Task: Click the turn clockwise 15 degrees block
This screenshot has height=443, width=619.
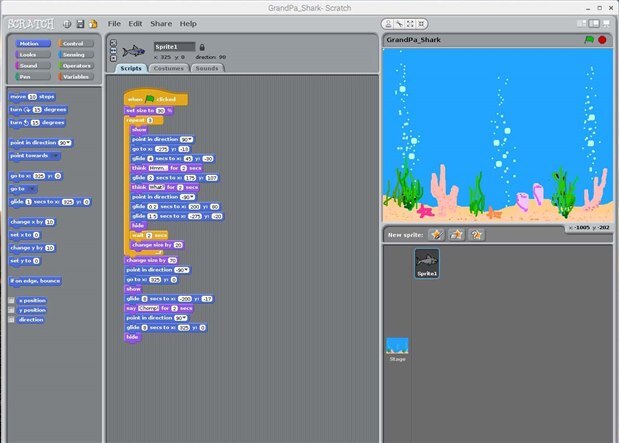Action: pyautogui.click(x=38, y=110)
